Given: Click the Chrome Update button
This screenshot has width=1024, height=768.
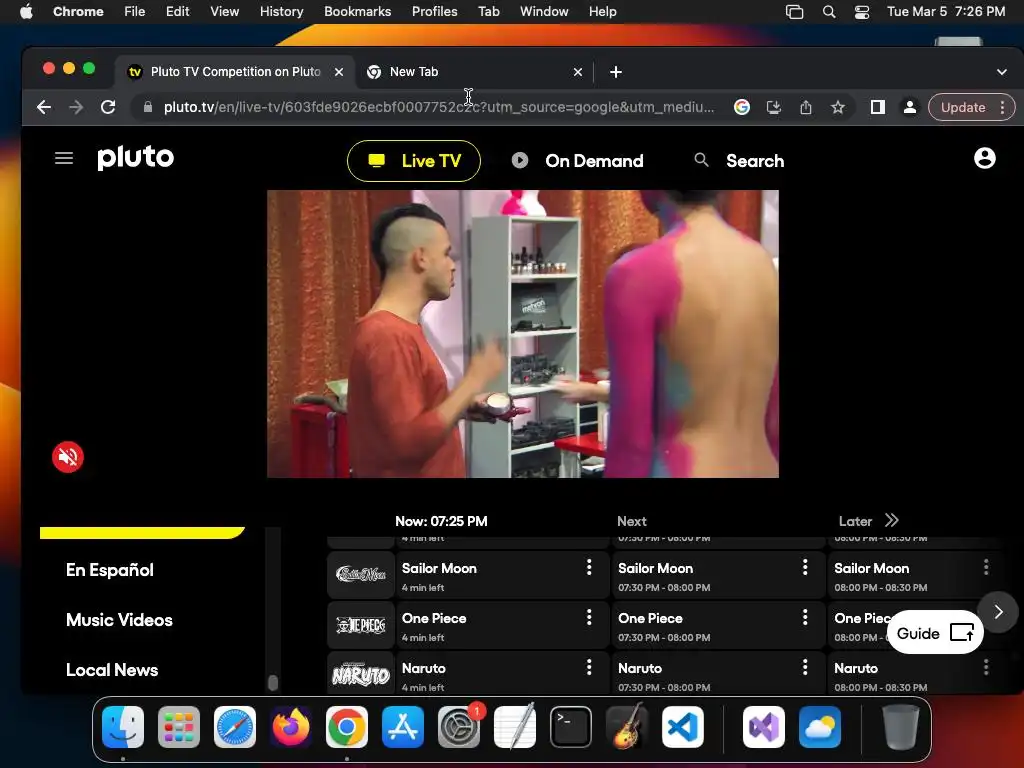Looking at the screenshot, I should click(963, 107).
